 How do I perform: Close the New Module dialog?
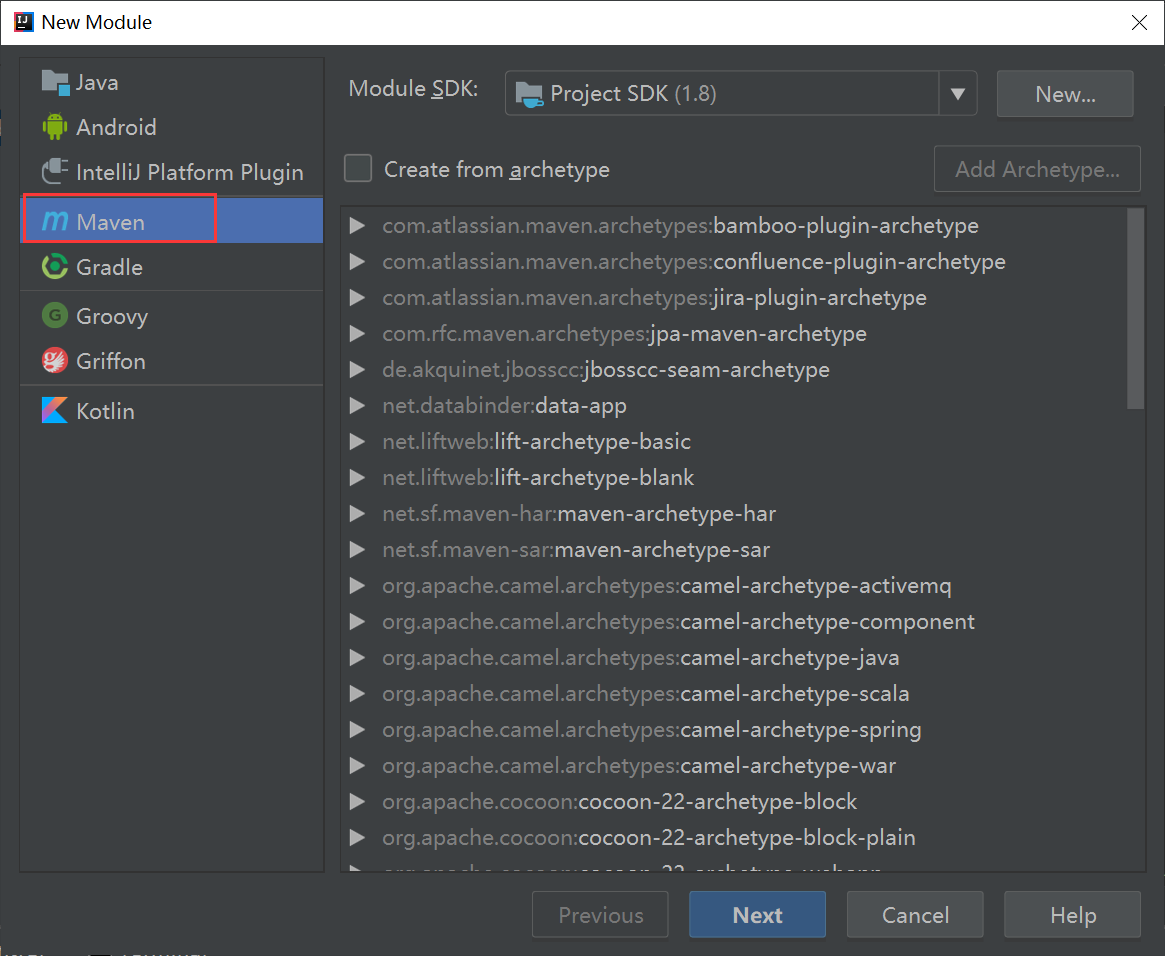pos(1139,22)
